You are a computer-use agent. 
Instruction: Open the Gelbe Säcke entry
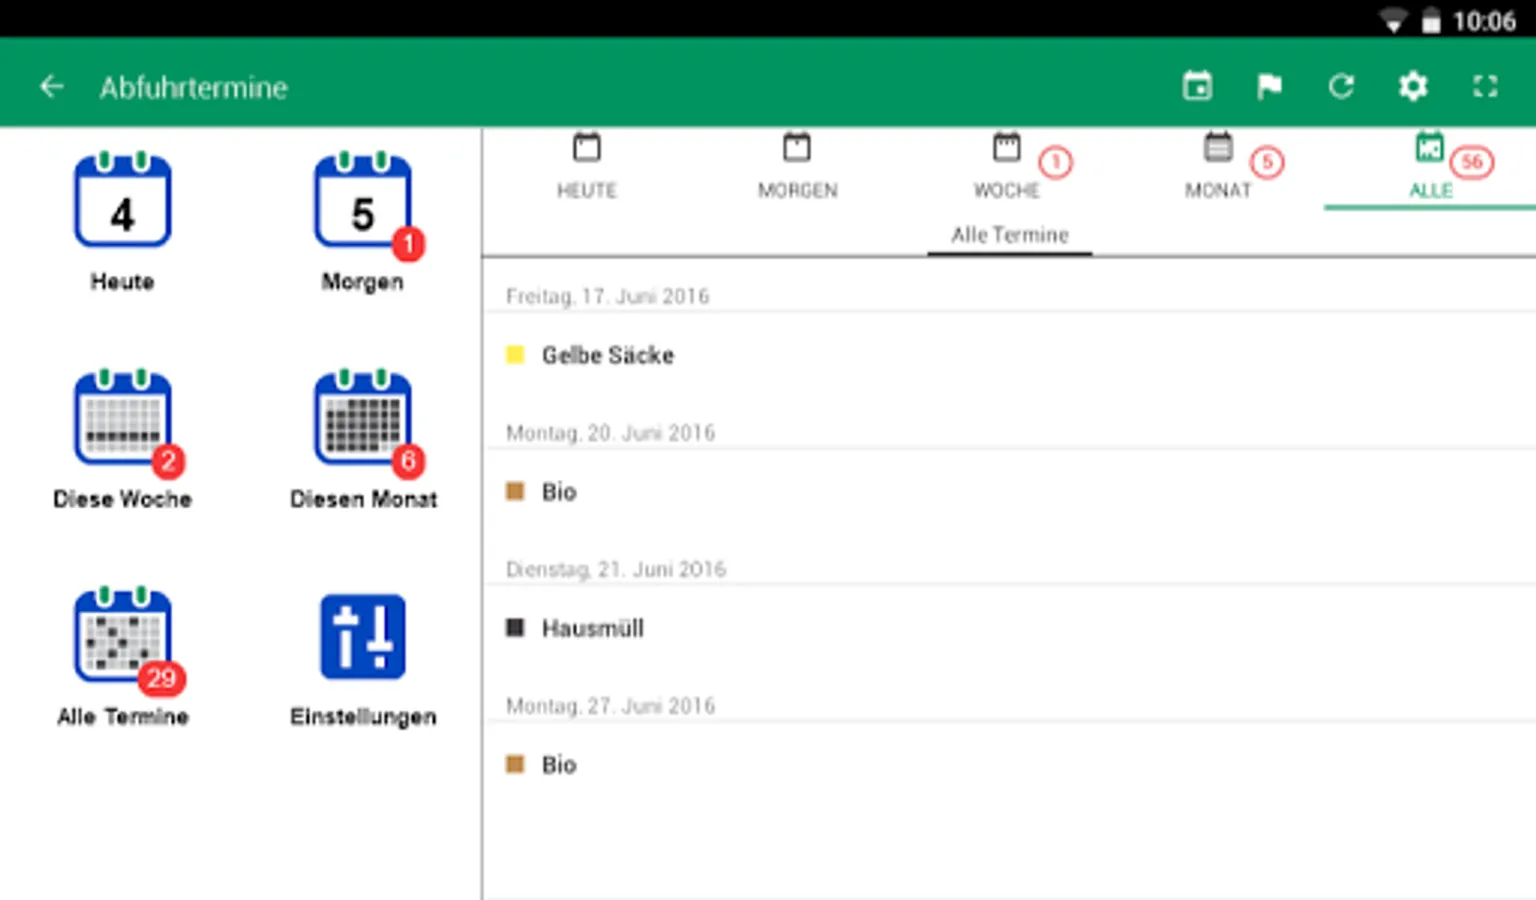click(x=1009, y=355)
